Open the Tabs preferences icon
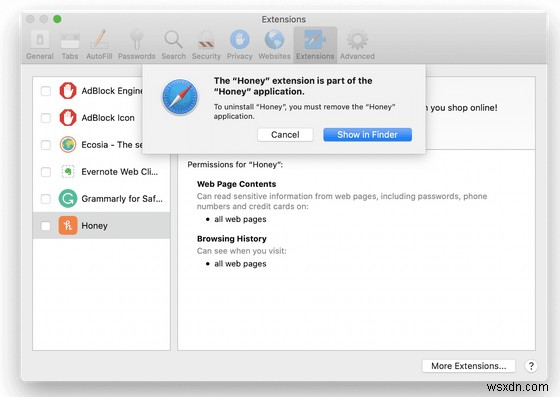560x397 pixels. tap(70, 40)
